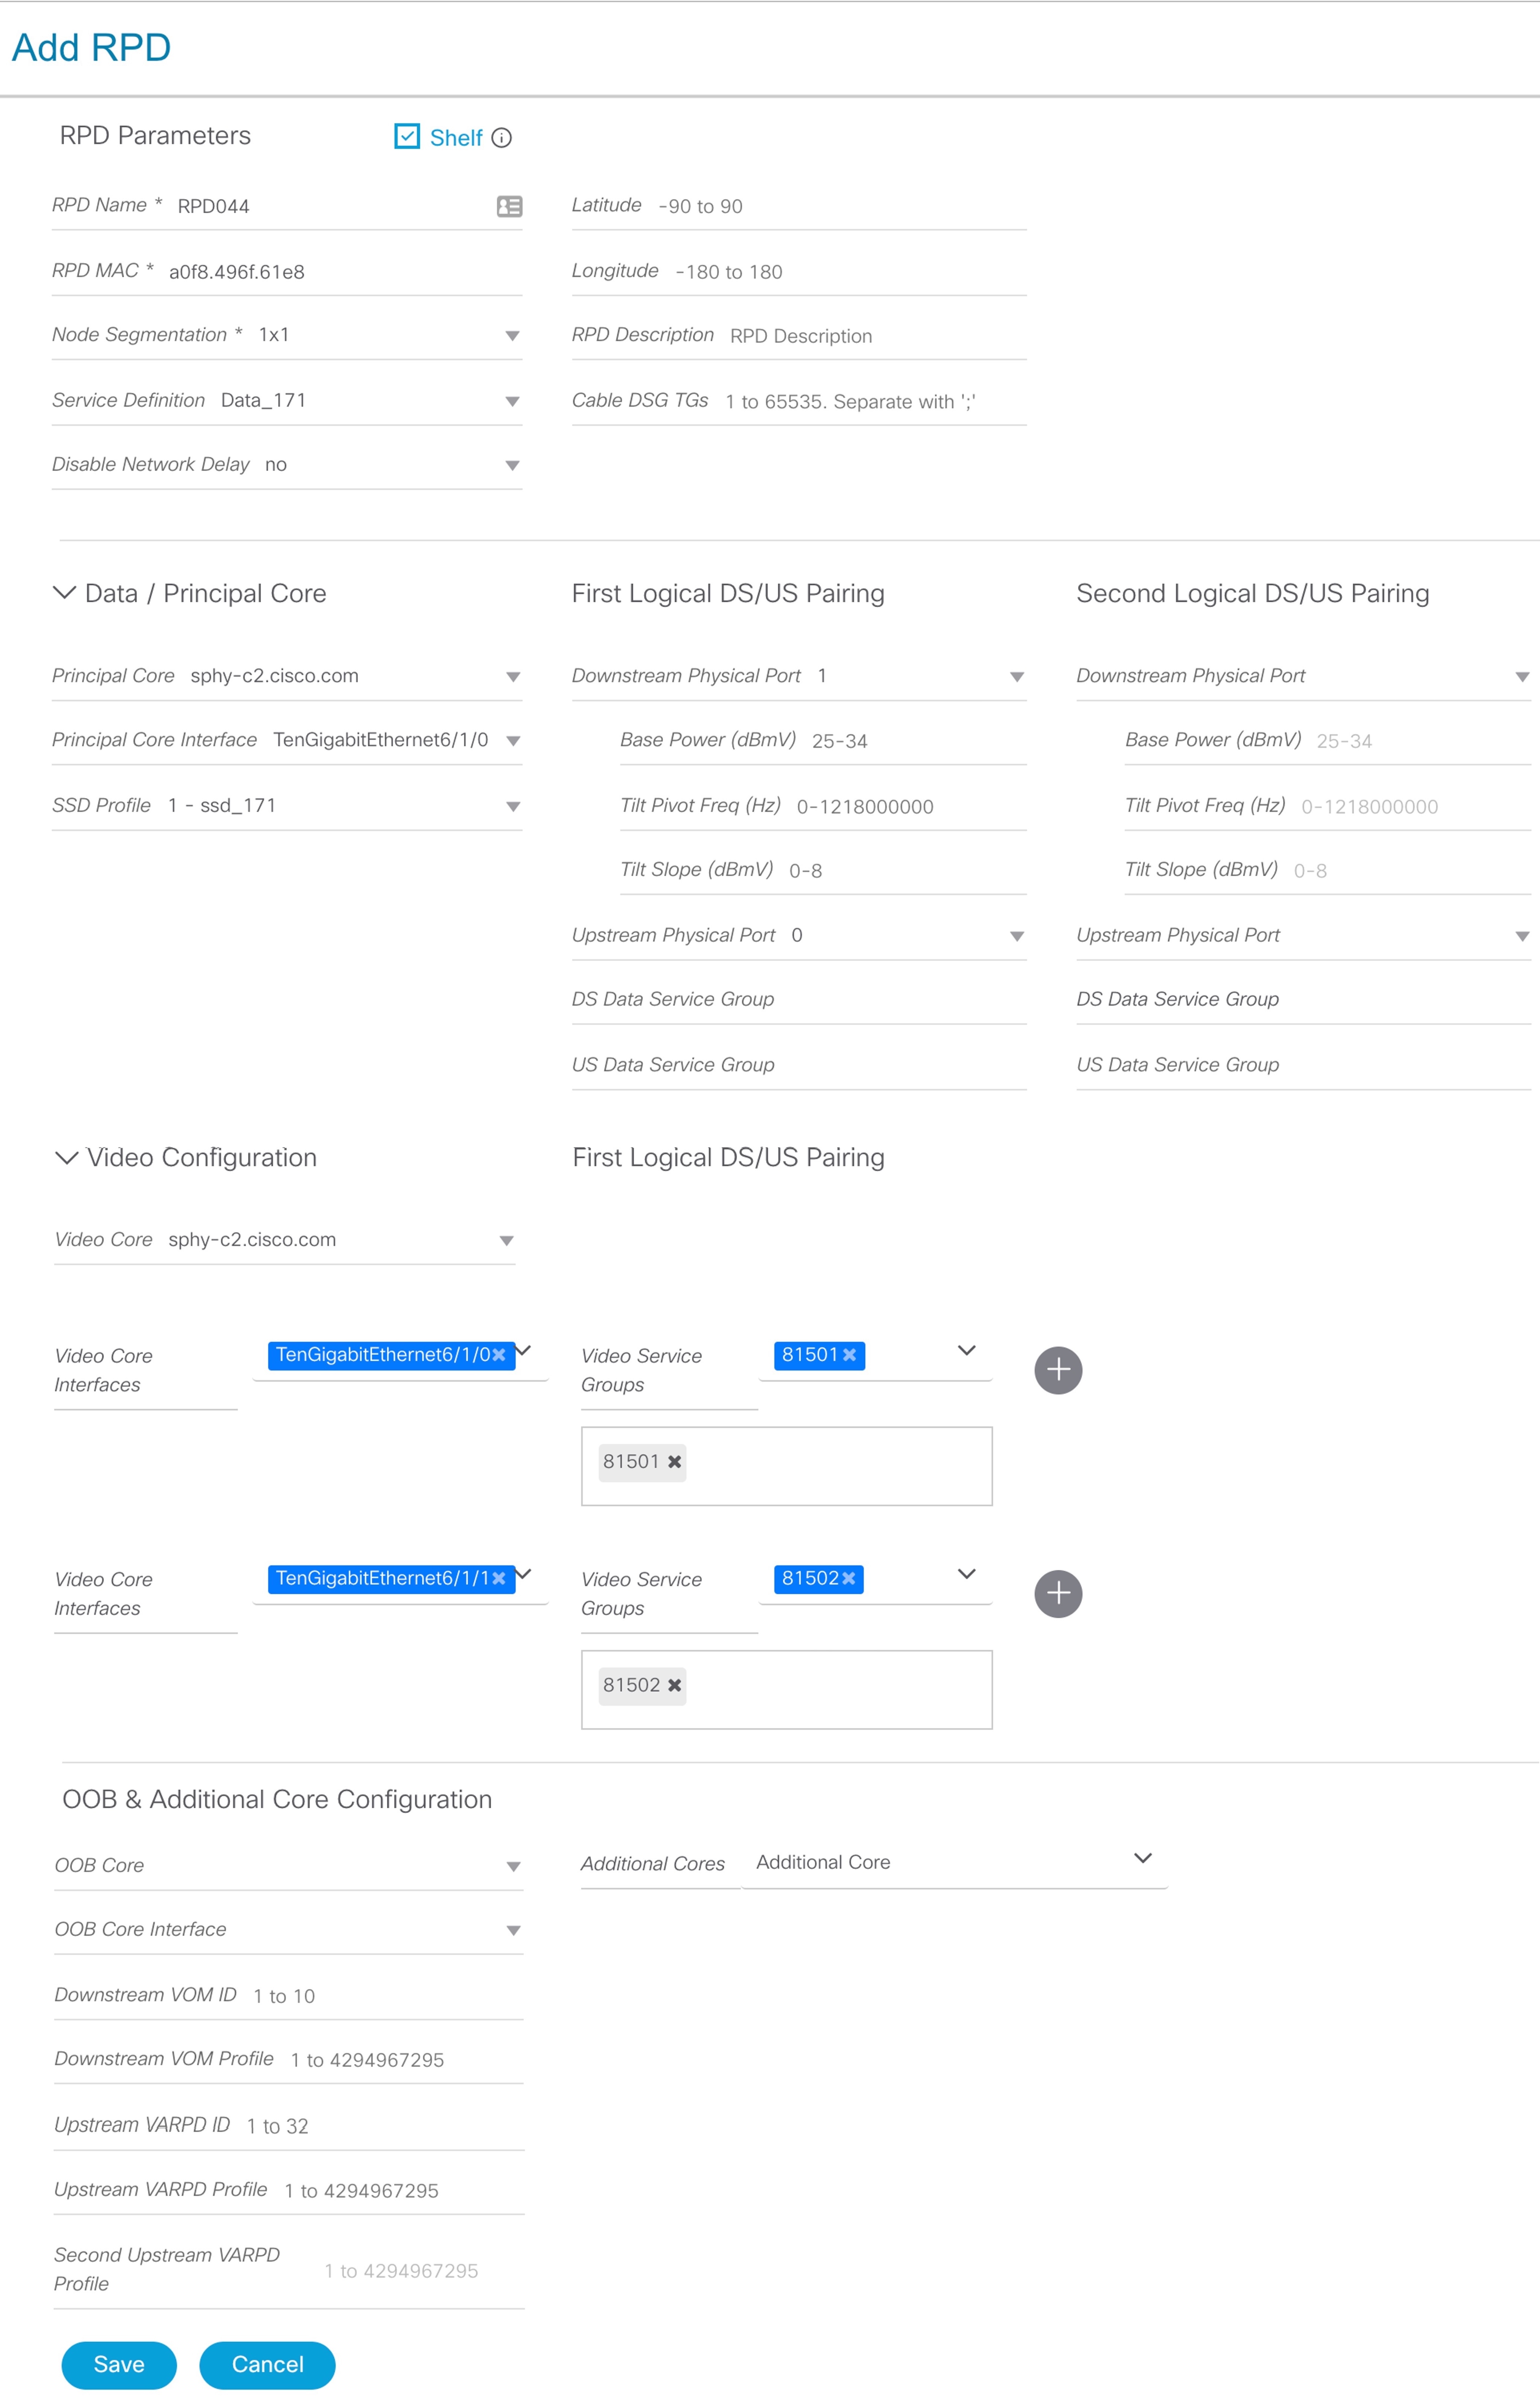Click plus button next to 81502 group
Viewport: 1540px width, 2401px height.
pos(1058,1594)
